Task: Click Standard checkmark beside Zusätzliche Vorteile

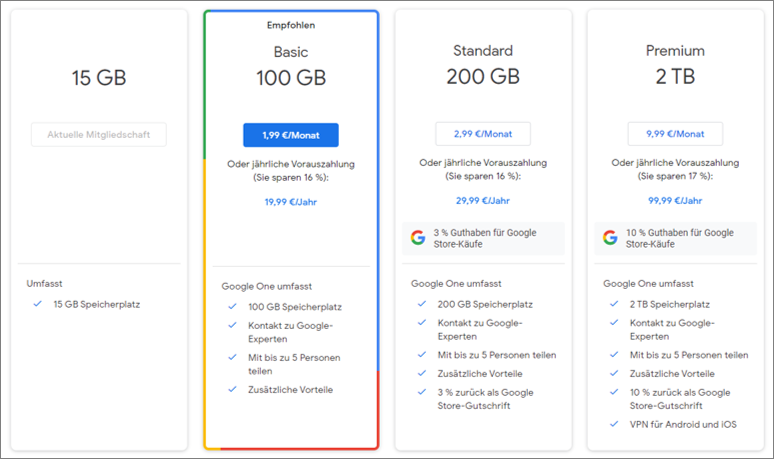Action: [x=422, y=373]
